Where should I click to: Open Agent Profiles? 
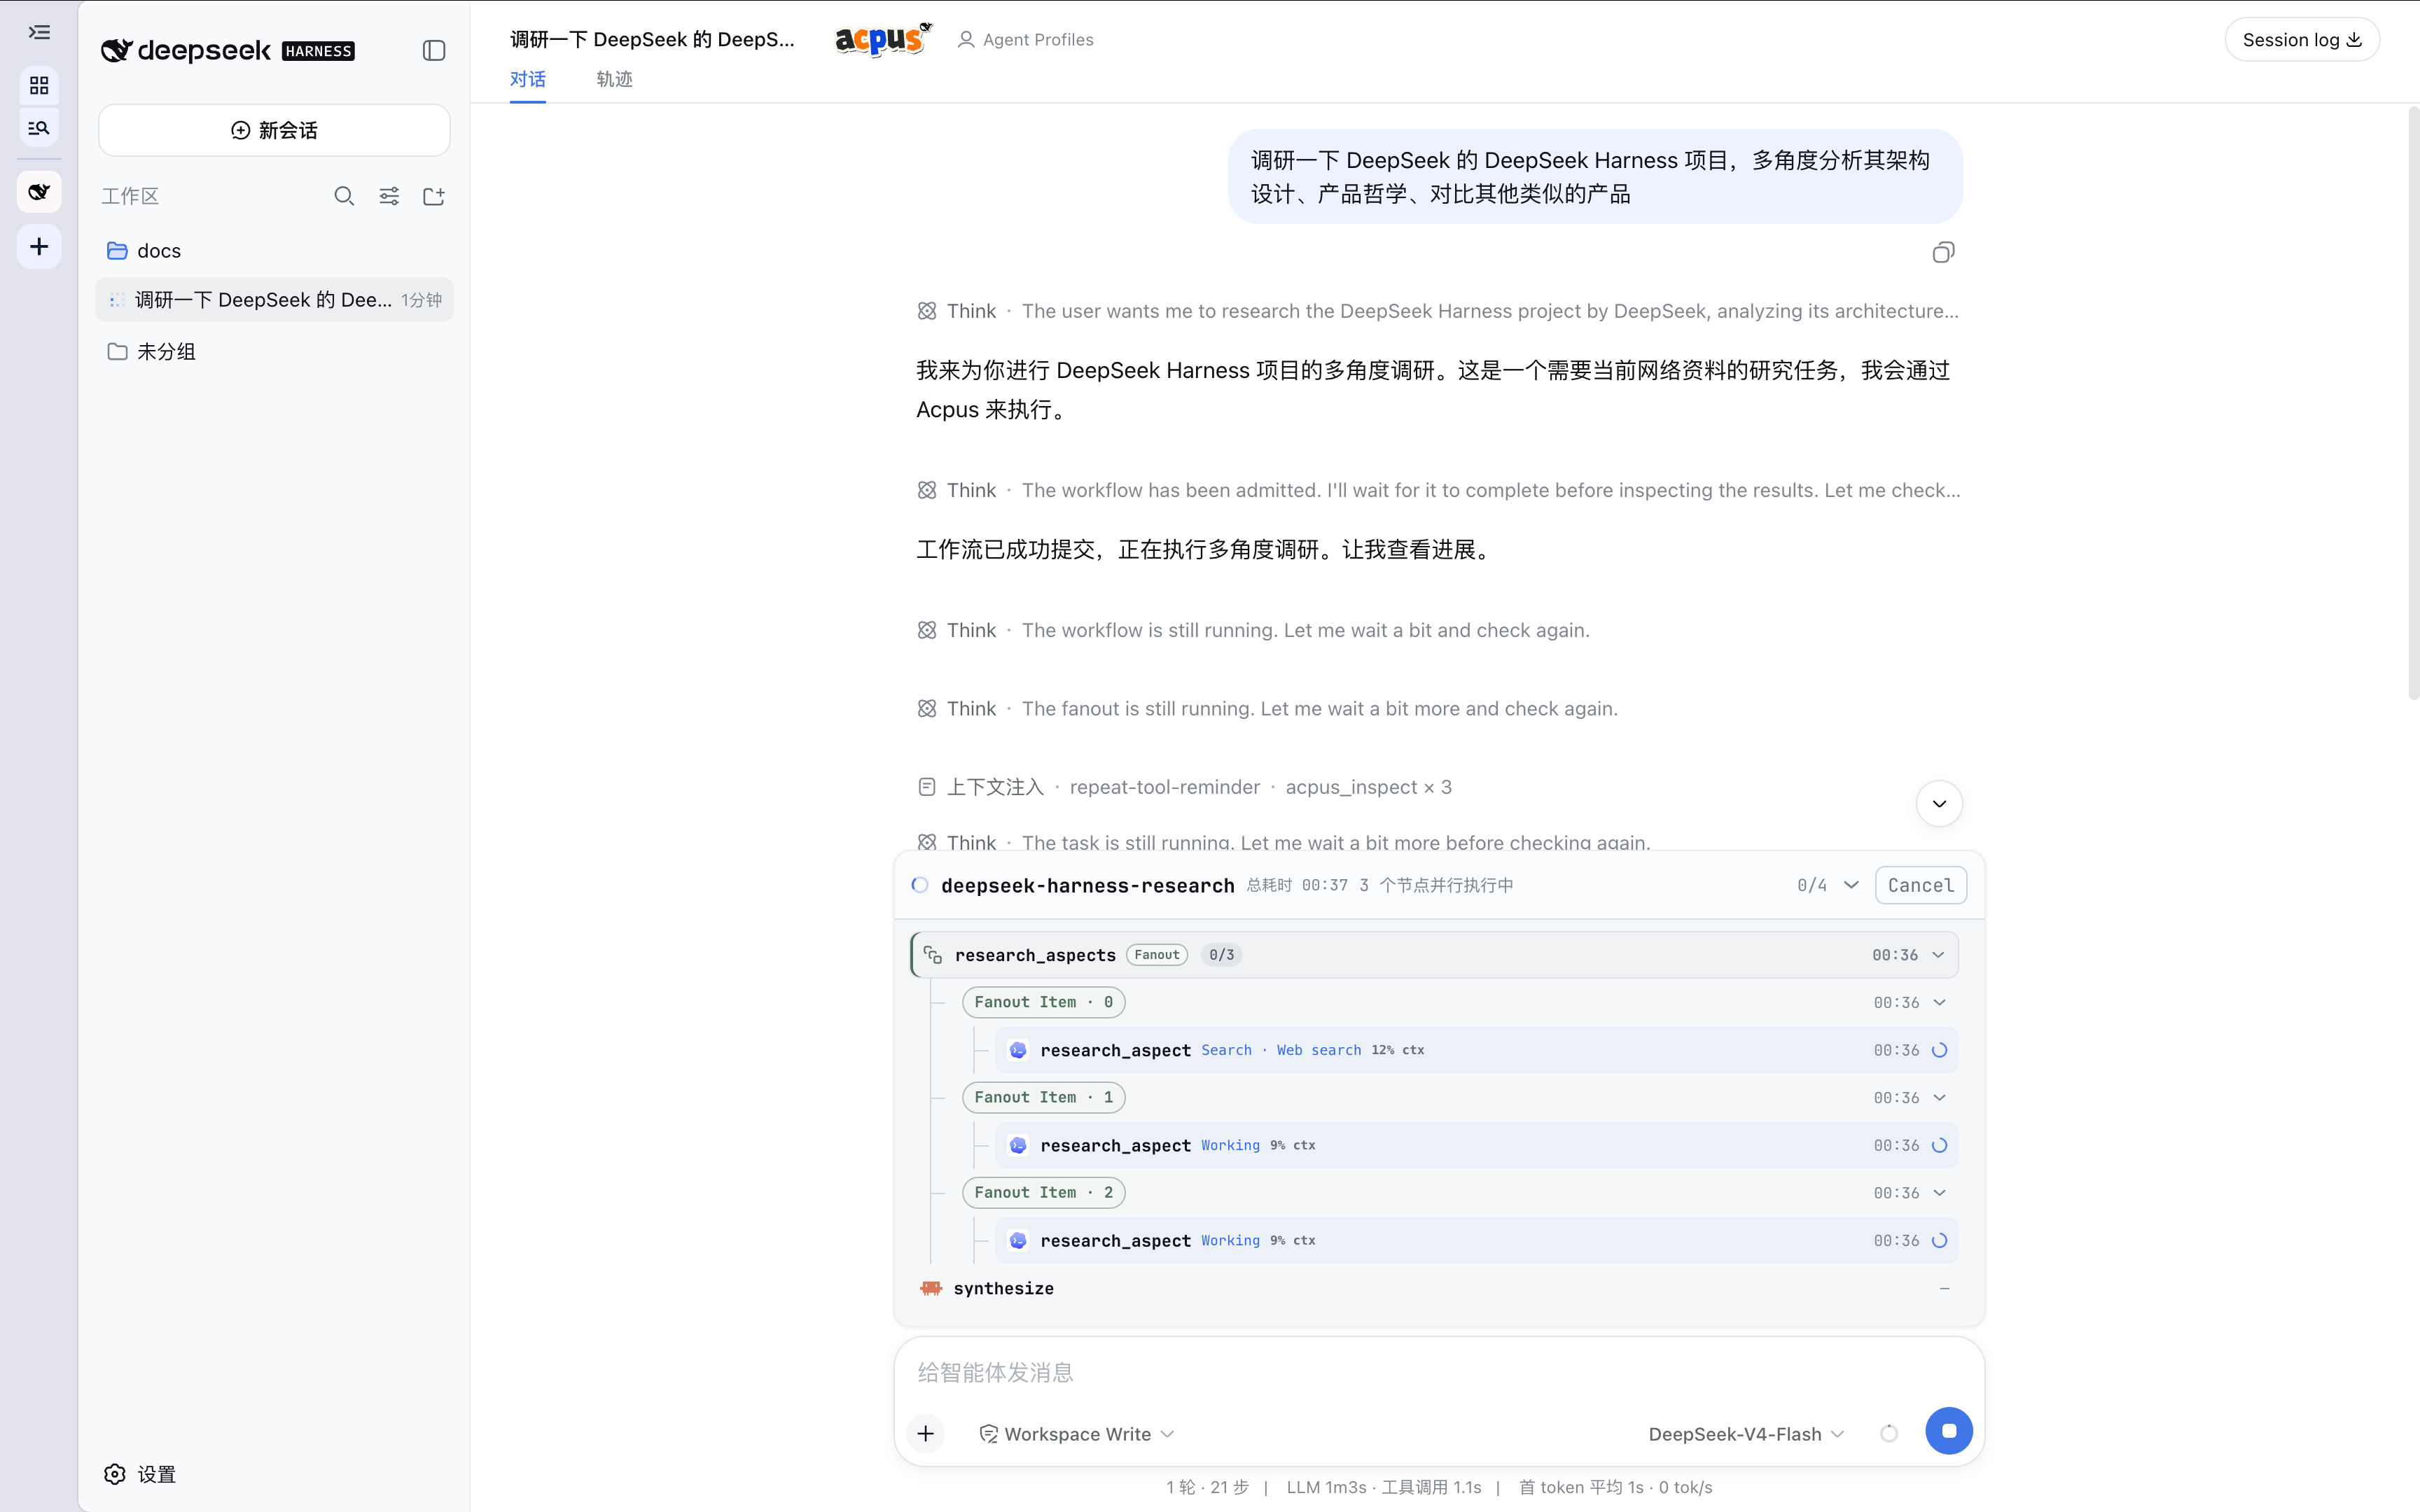(x=1025, y=40)
